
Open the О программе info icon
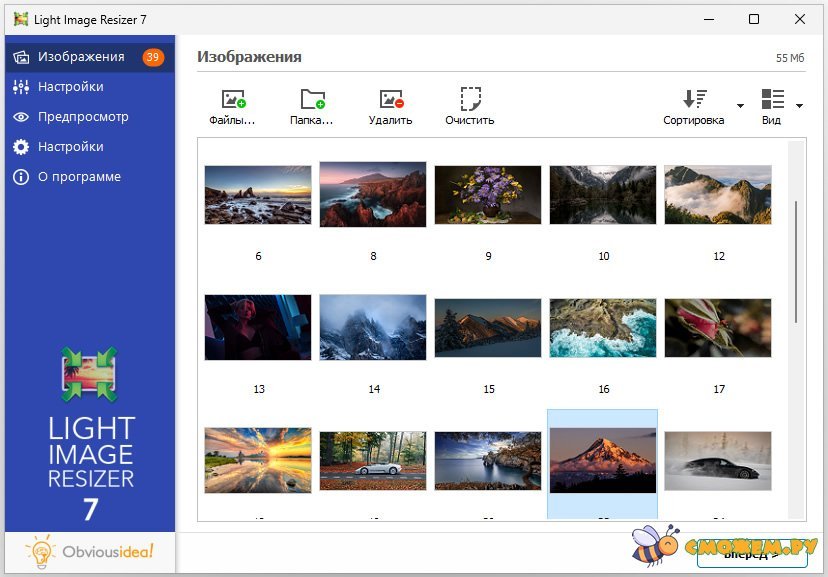20,177
